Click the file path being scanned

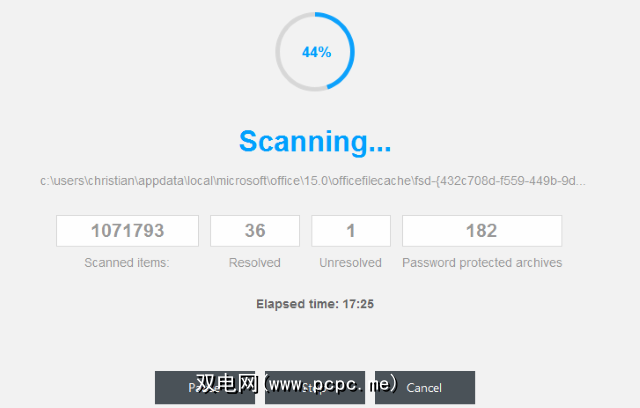(x=313, y=181)
